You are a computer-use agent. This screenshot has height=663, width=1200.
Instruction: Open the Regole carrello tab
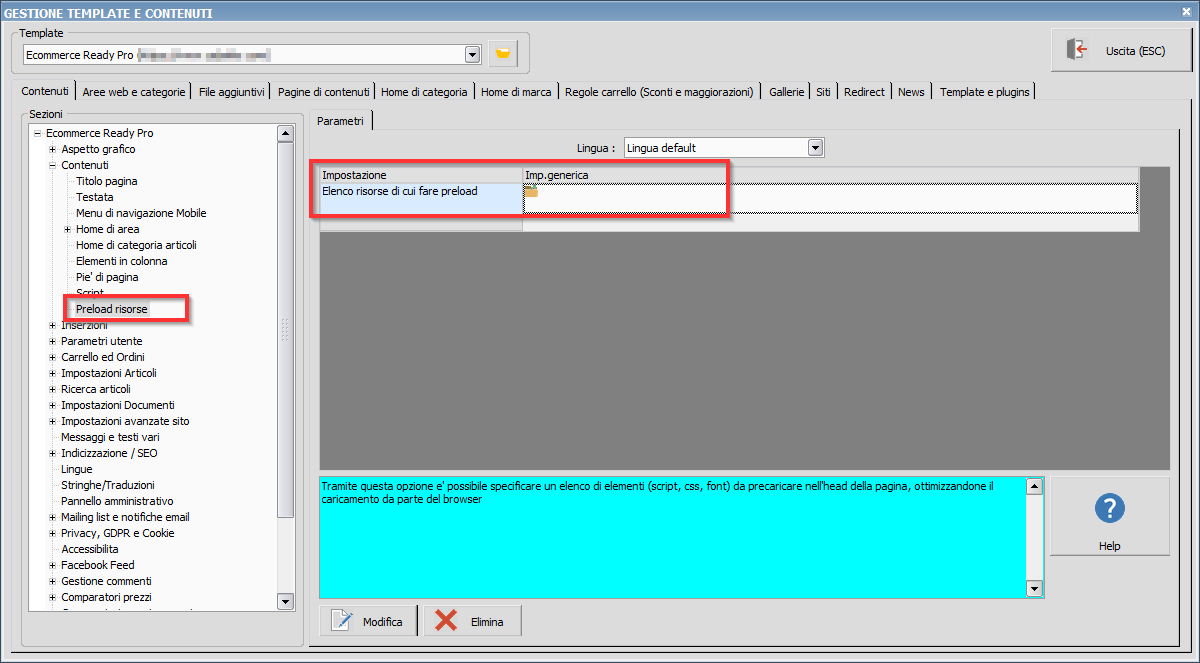pyautogui.click(x=659, y=91)
